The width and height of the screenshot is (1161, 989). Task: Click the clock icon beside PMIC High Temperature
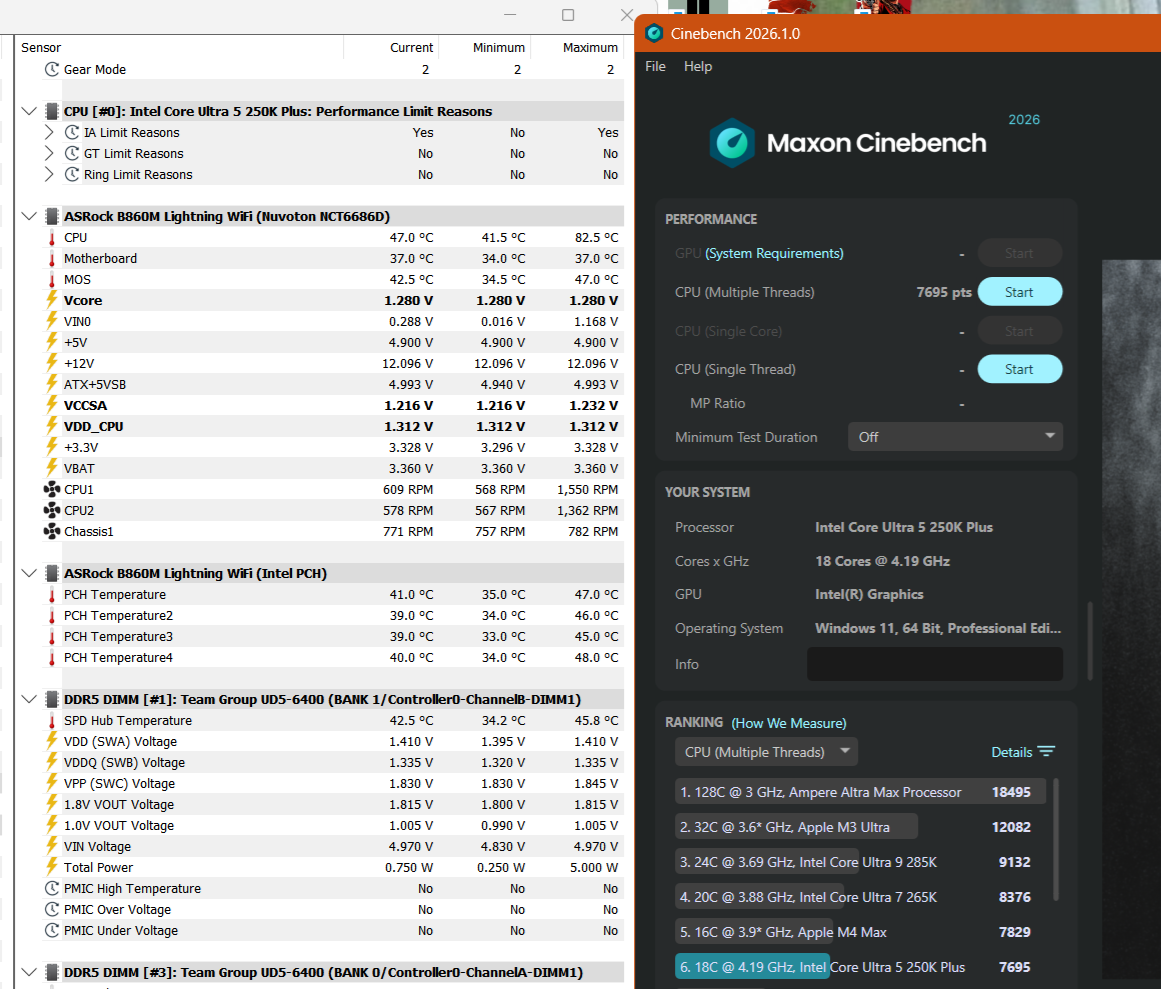click(52, 888)
